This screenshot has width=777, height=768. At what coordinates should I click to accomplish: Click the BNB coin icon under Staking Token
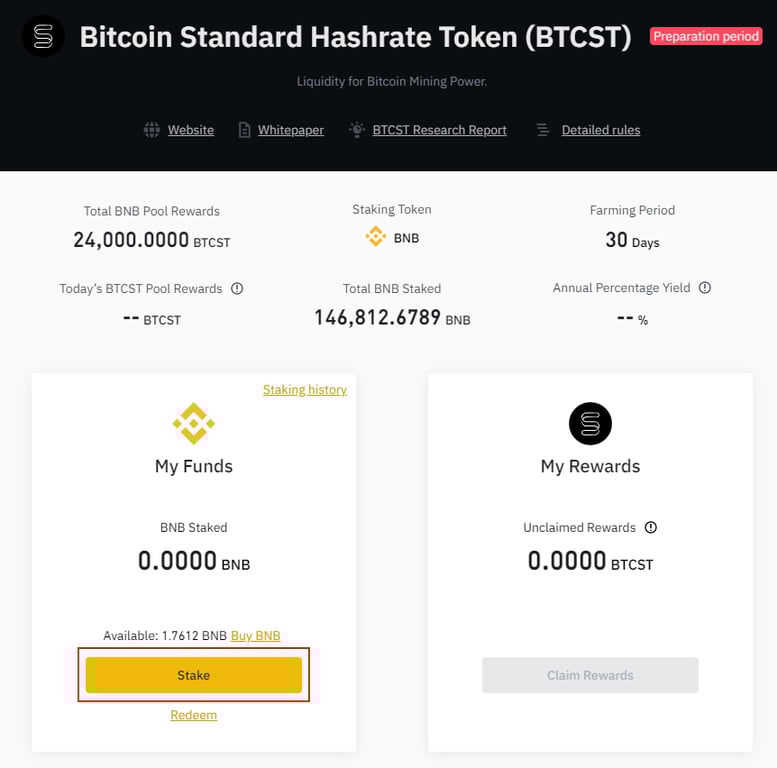coord(375,238)
